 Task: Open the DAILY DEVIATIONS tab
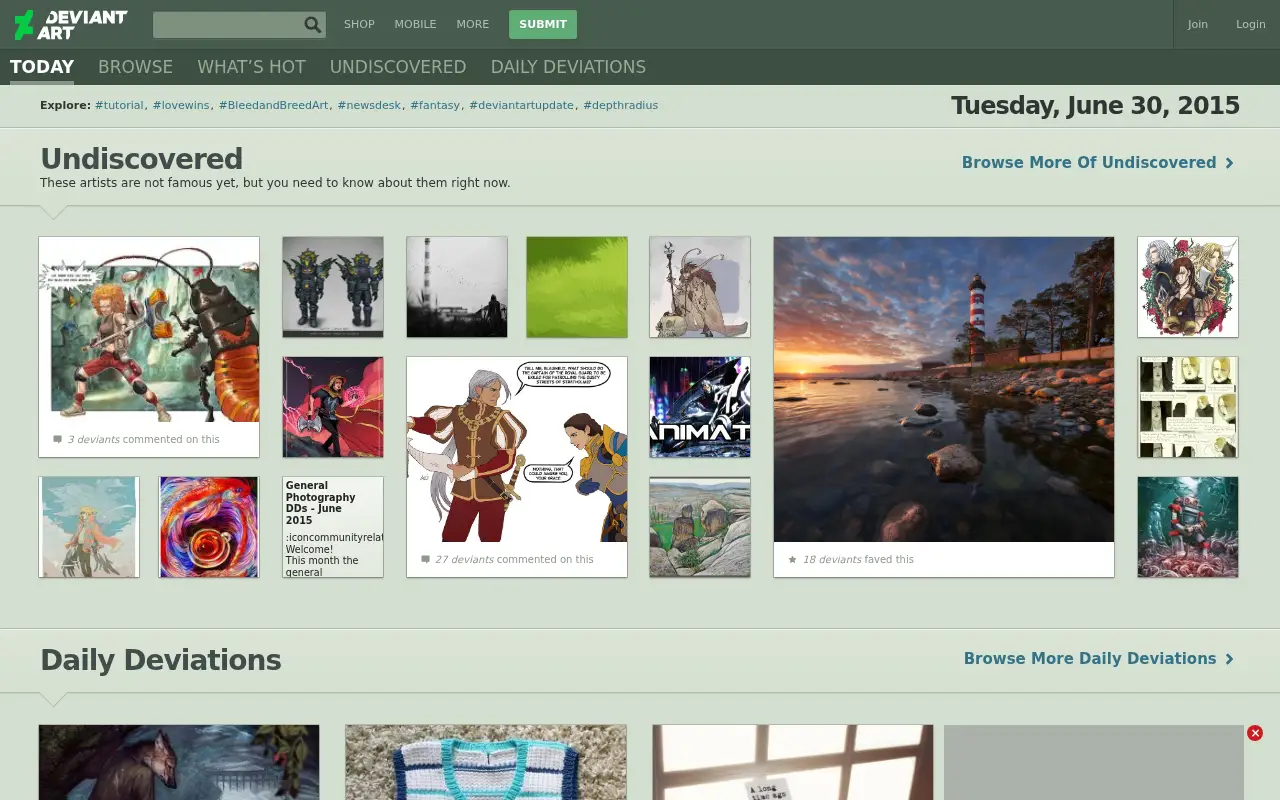[x=568, y=67]
